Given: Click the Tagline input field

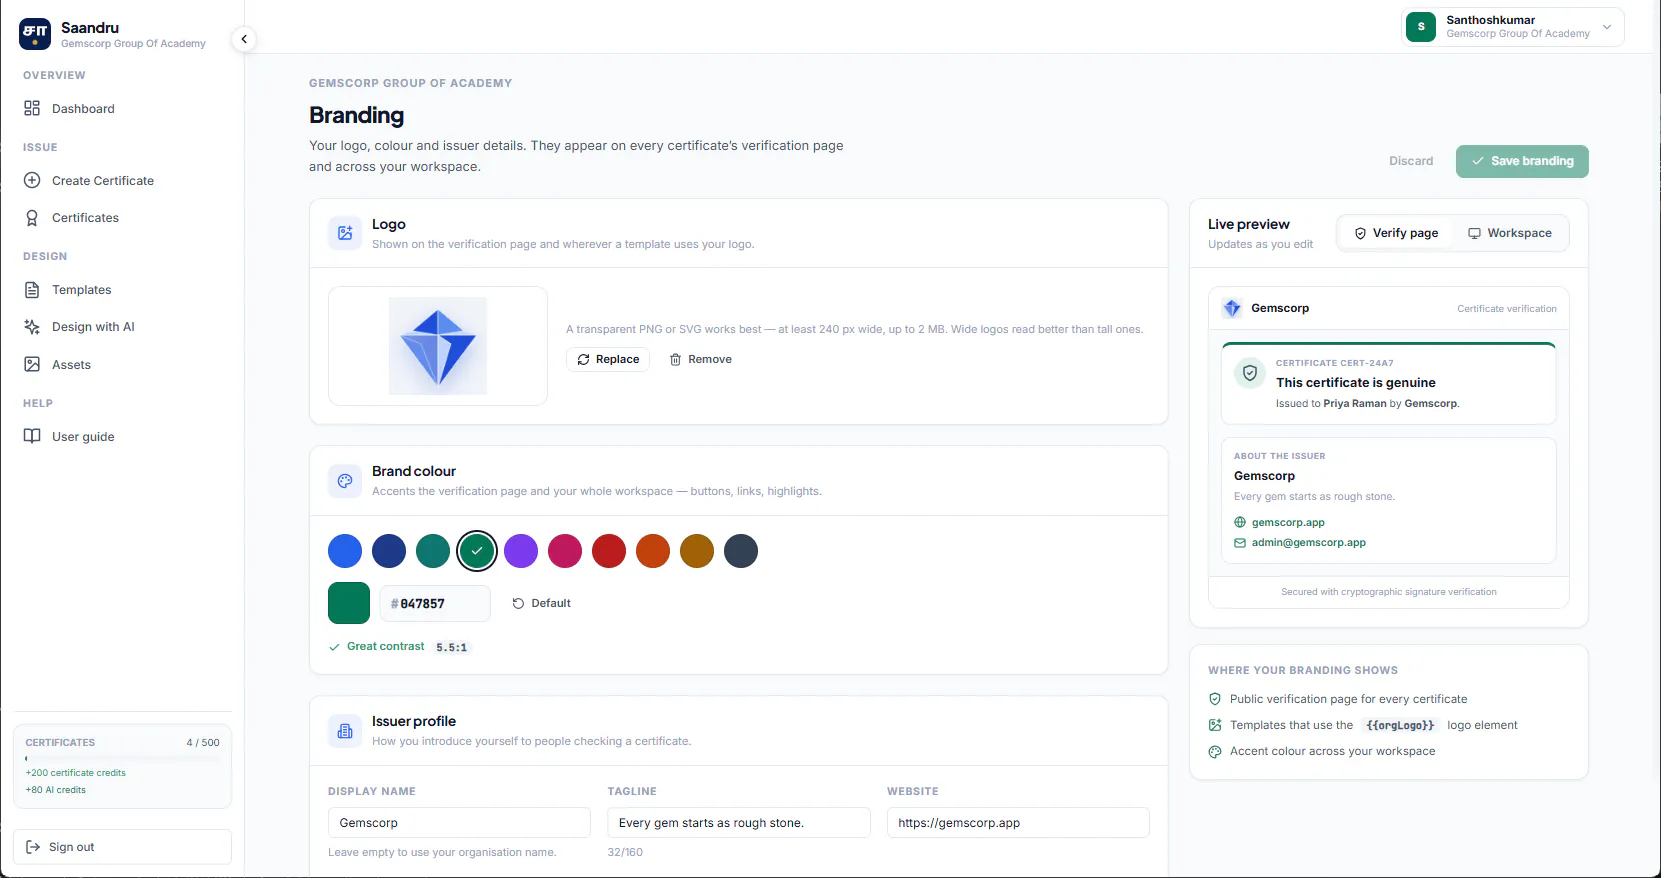Looking at the screenshot, I should (x=739, y=823).
